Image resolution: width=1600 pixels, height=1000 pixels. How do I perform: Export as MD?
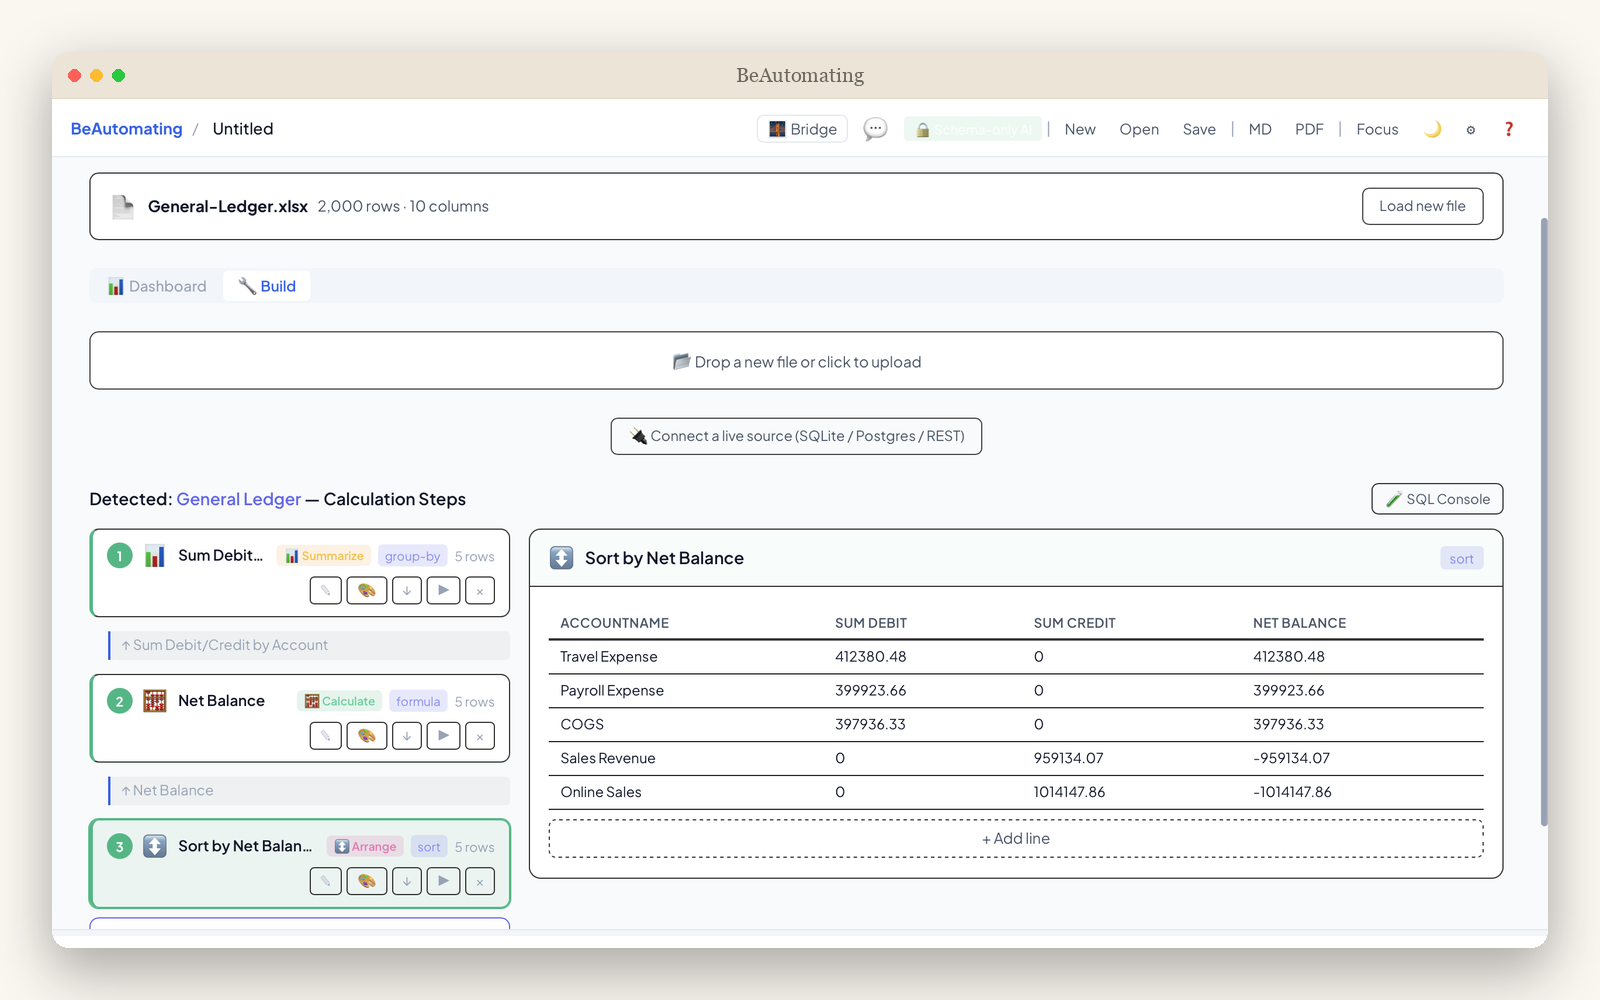pos(1260,129)
